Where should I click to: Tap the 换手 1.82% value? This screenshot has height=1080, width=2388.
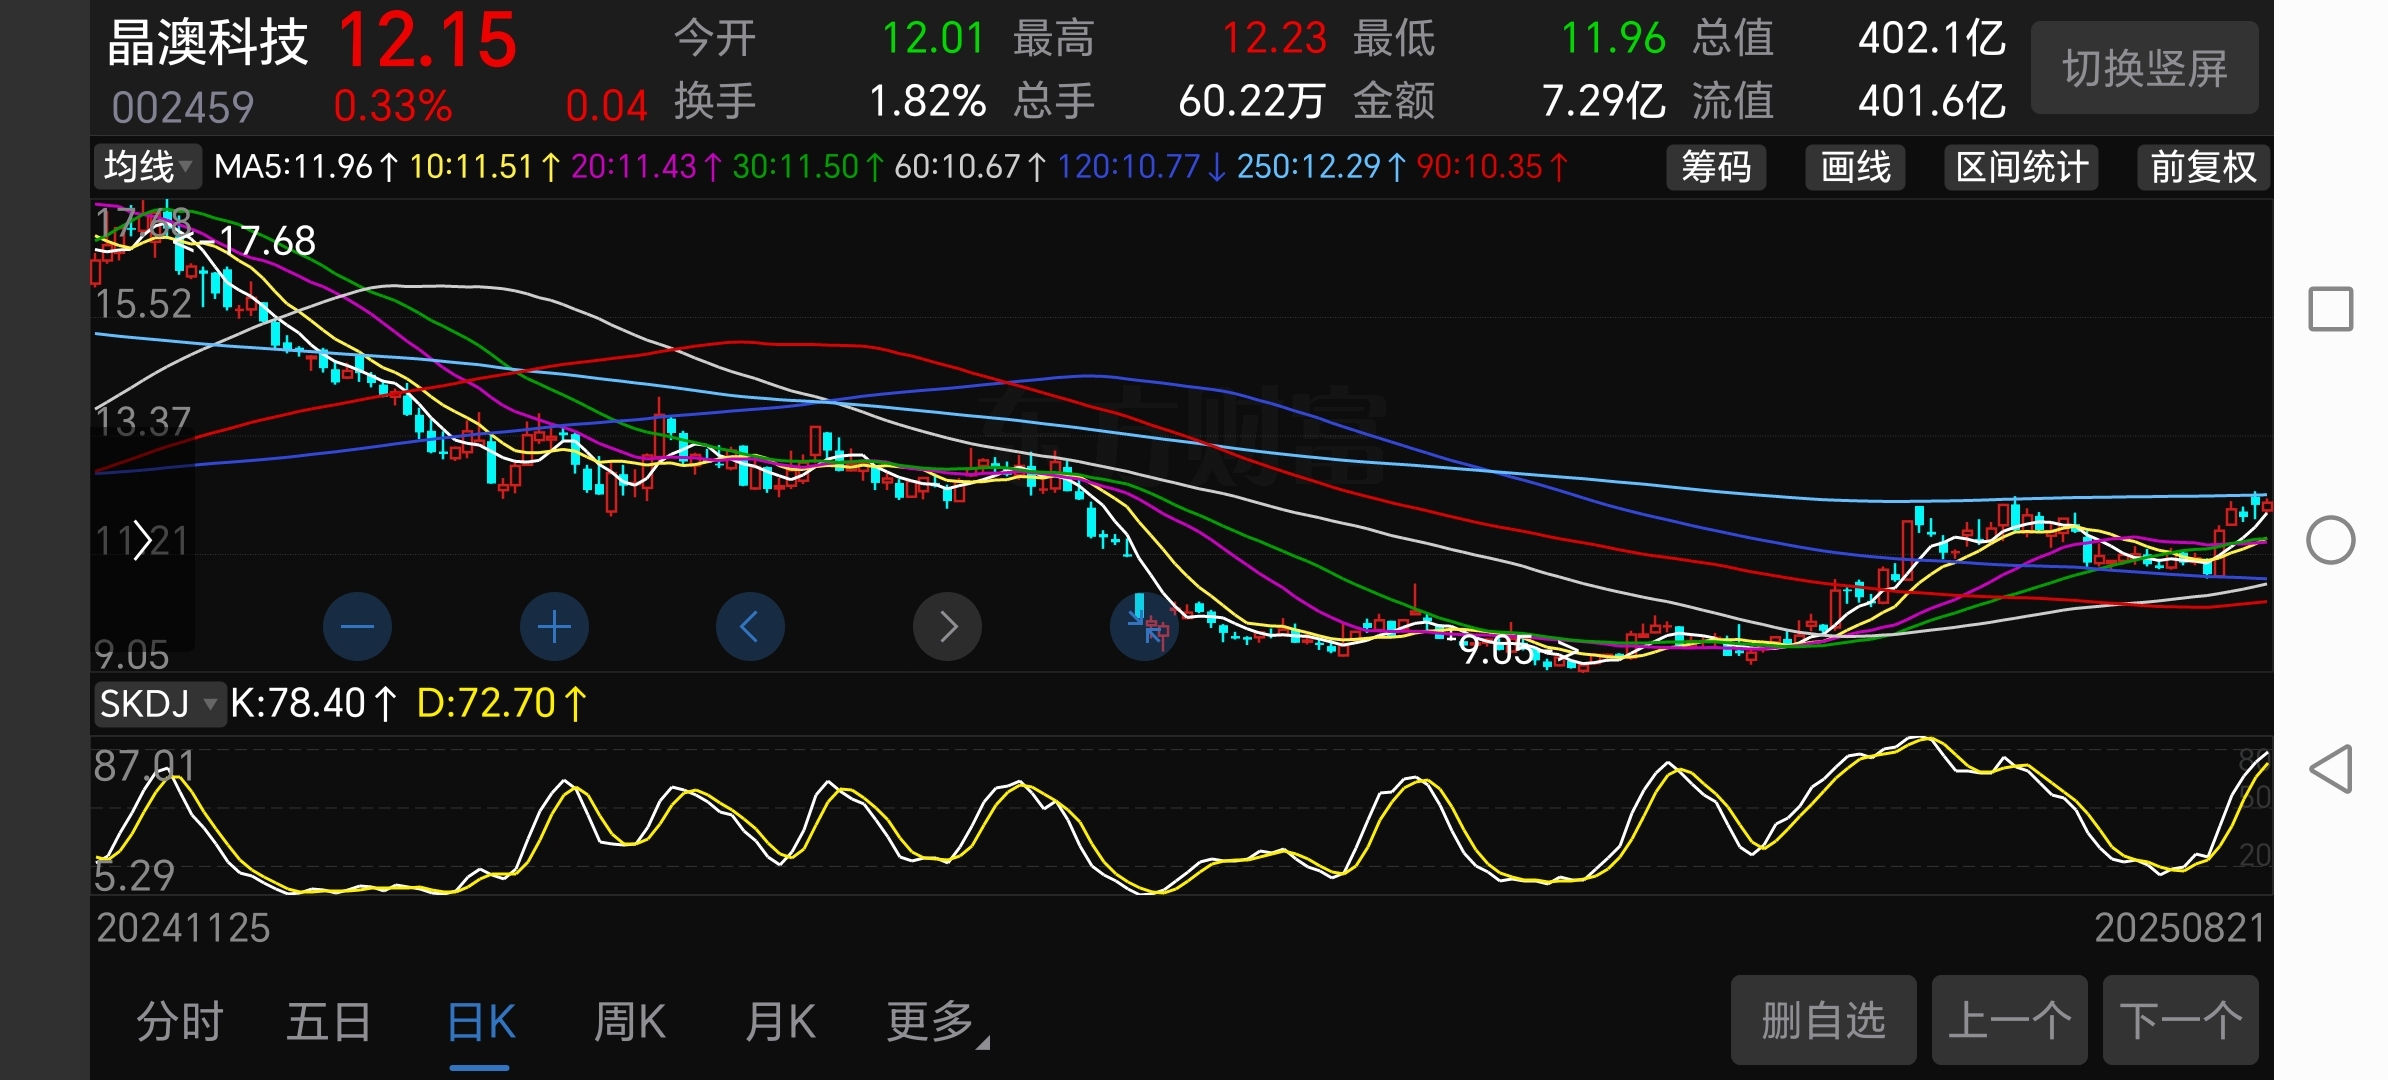[x=927, y=101]
